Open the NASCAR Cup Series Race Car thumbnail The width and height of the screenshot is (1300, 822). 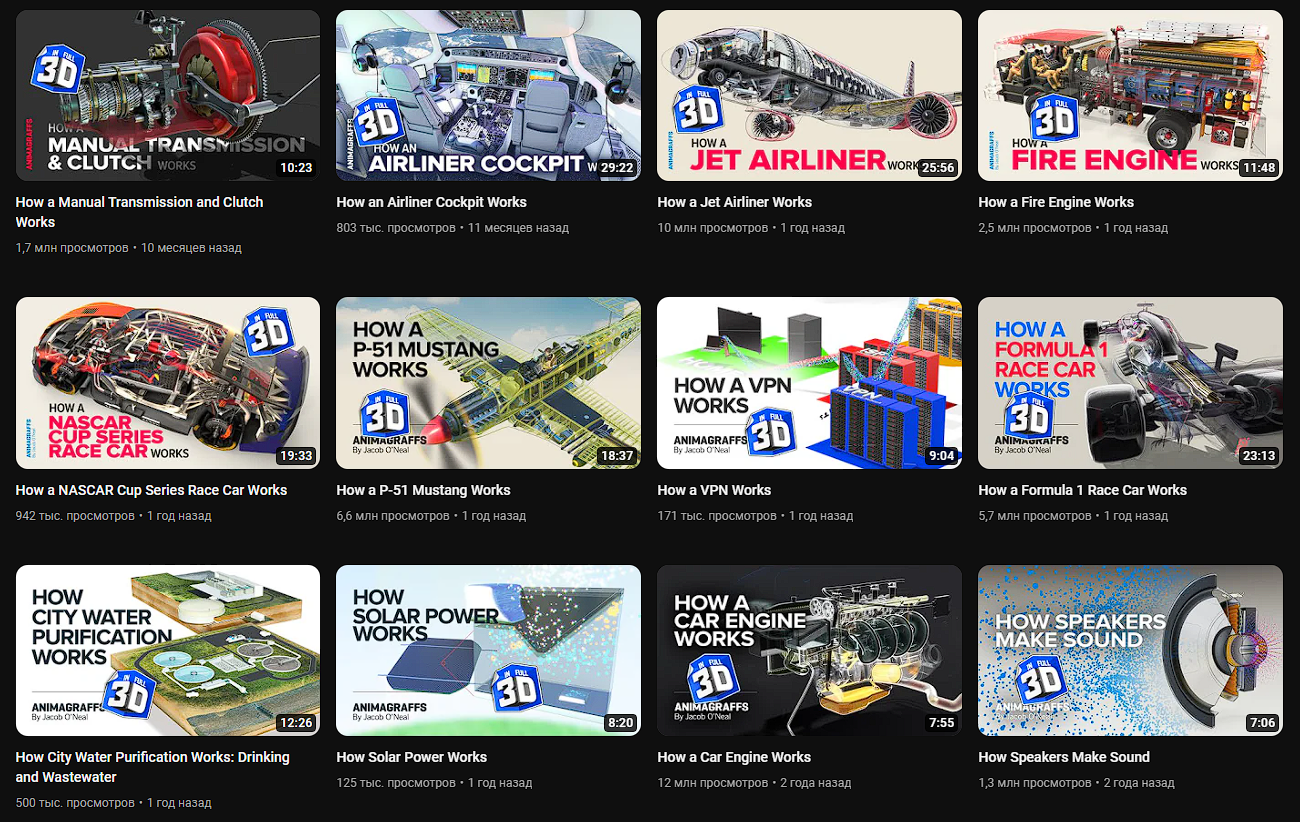point(168,383)
